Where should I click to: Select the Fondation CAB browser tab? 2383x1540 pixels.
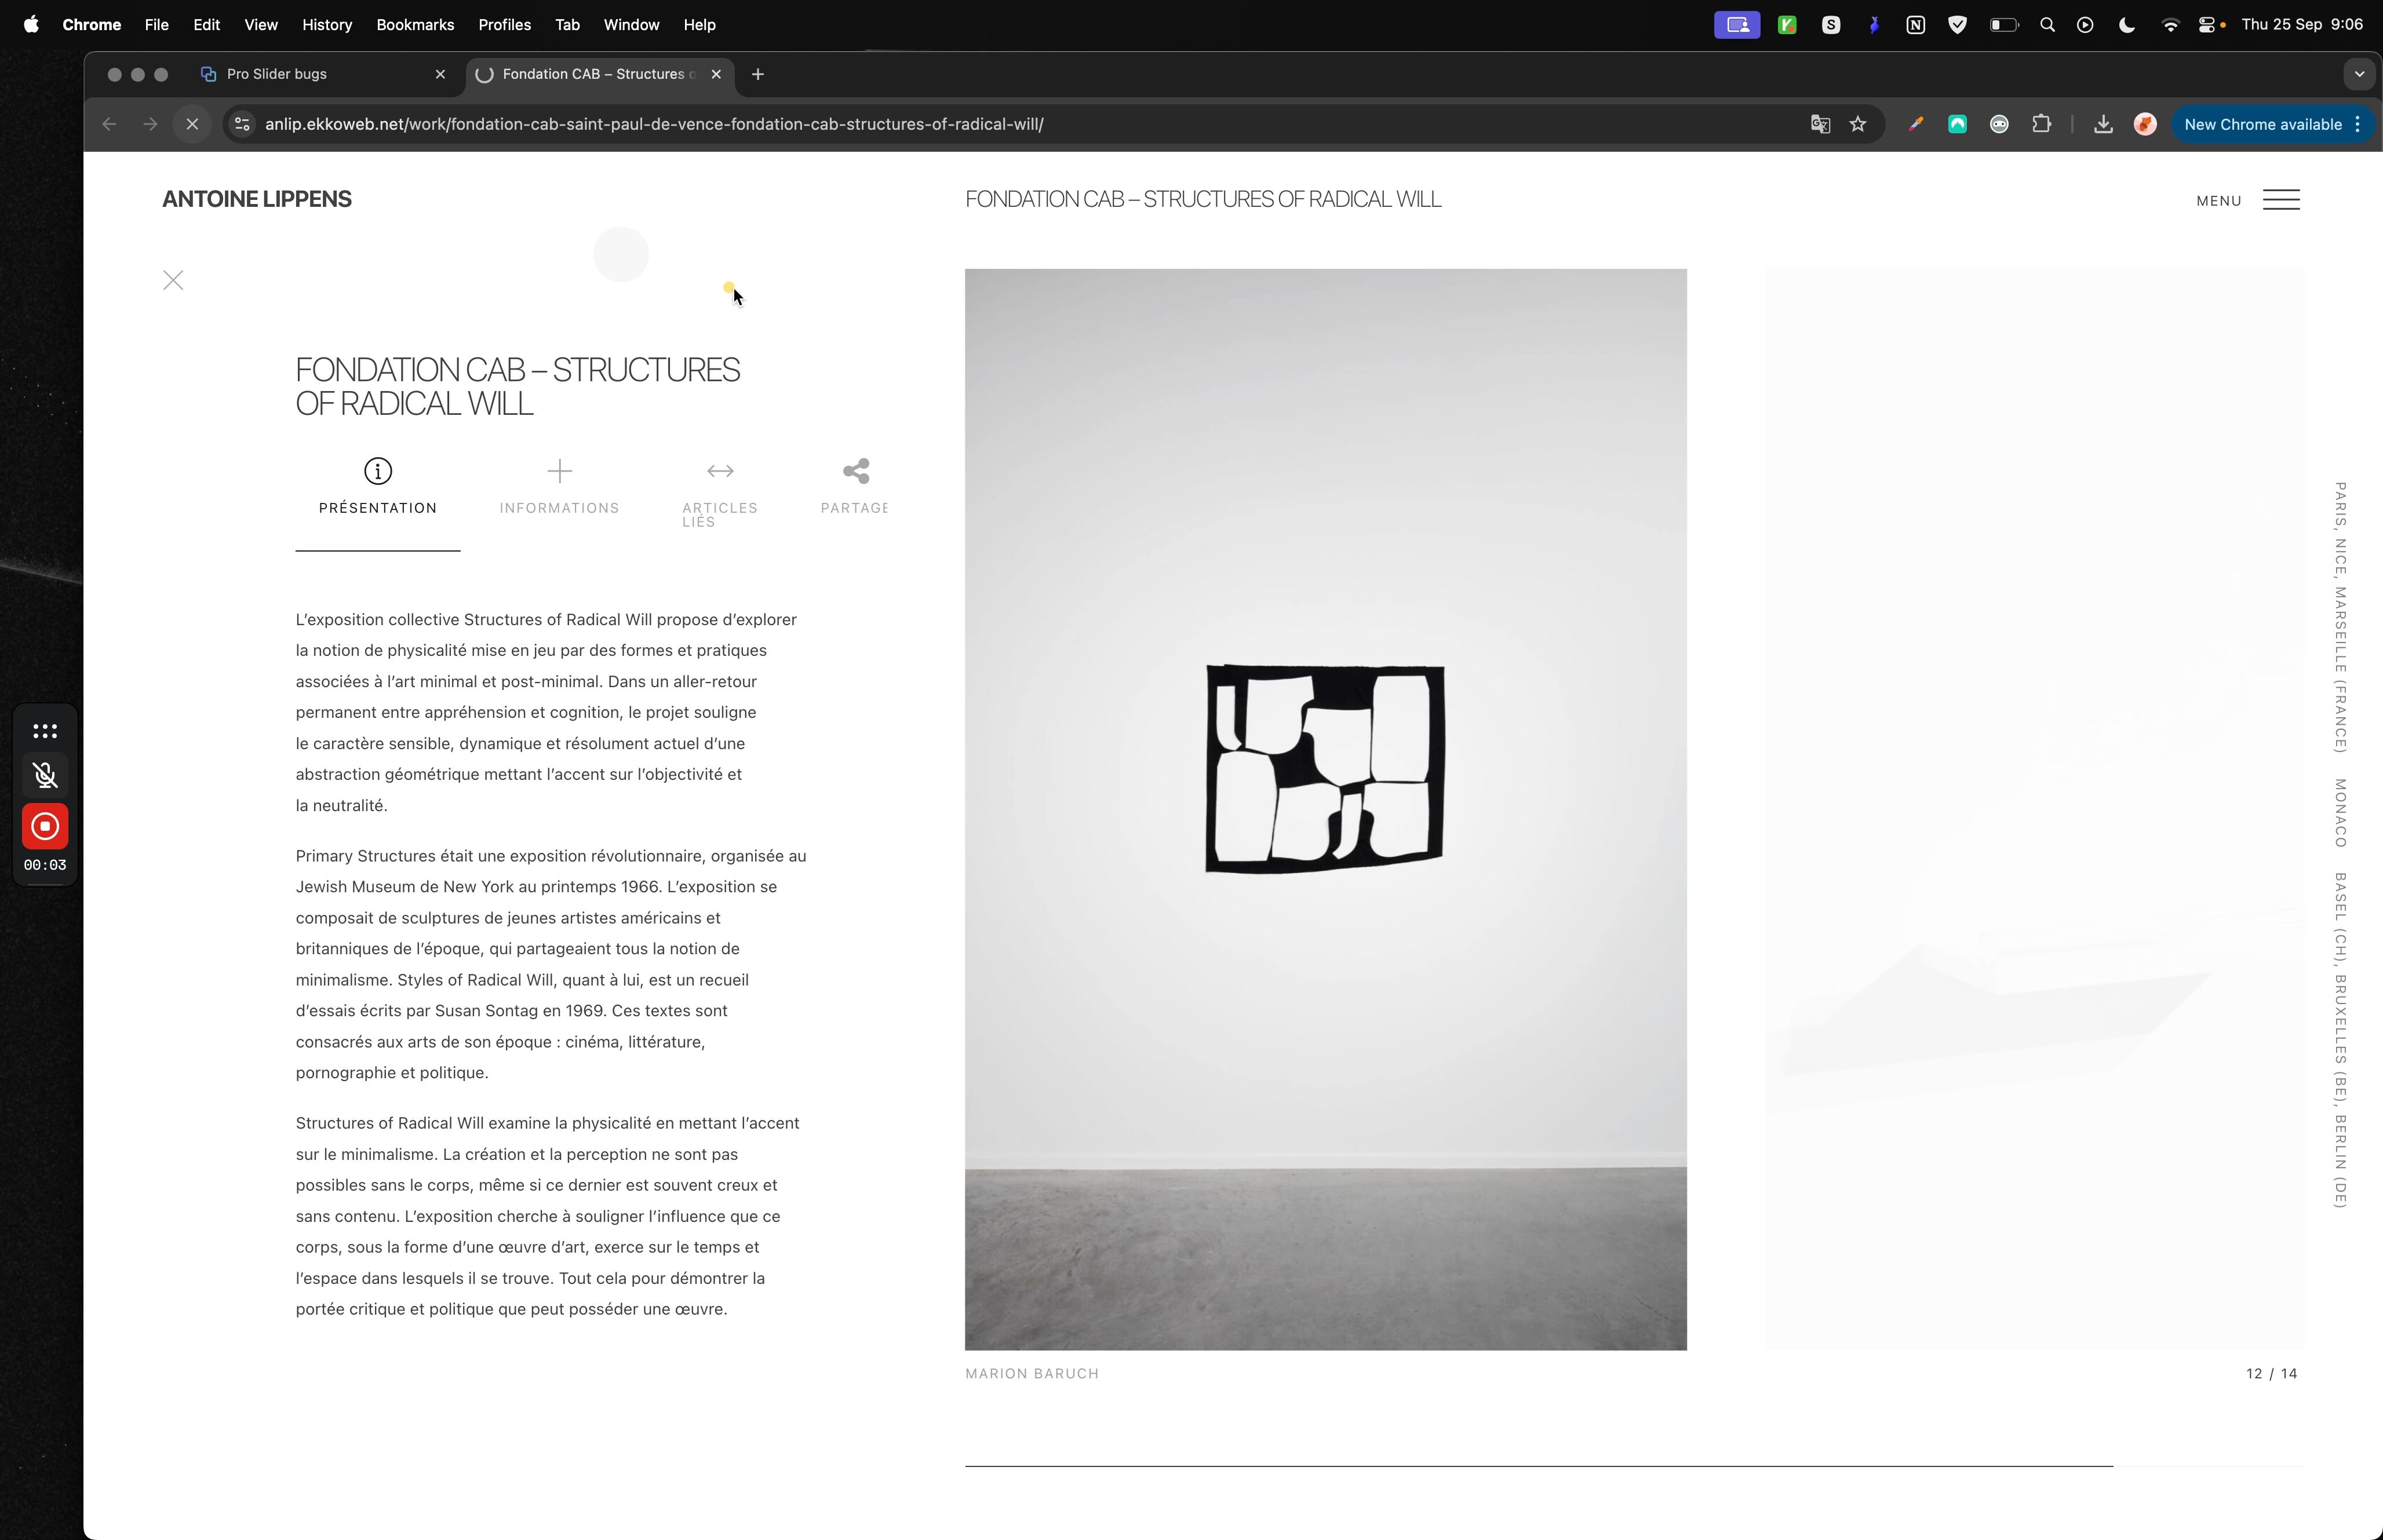click(600, 74)
